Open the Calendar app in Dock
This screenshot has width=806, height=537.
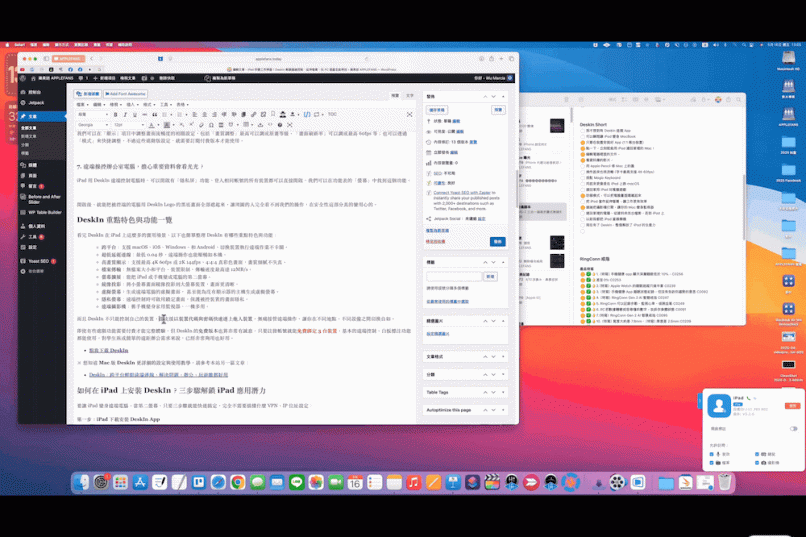click(355, 482)
